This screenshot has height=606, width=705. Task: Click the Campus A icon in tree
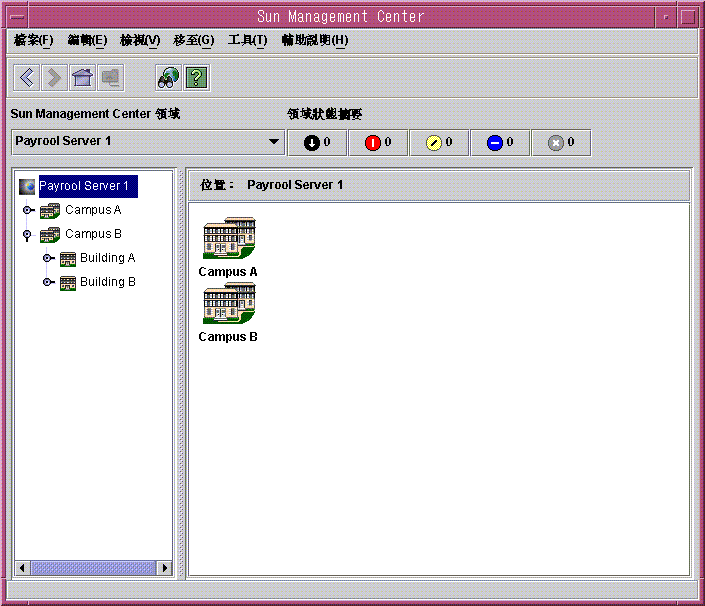click(50, 210)
